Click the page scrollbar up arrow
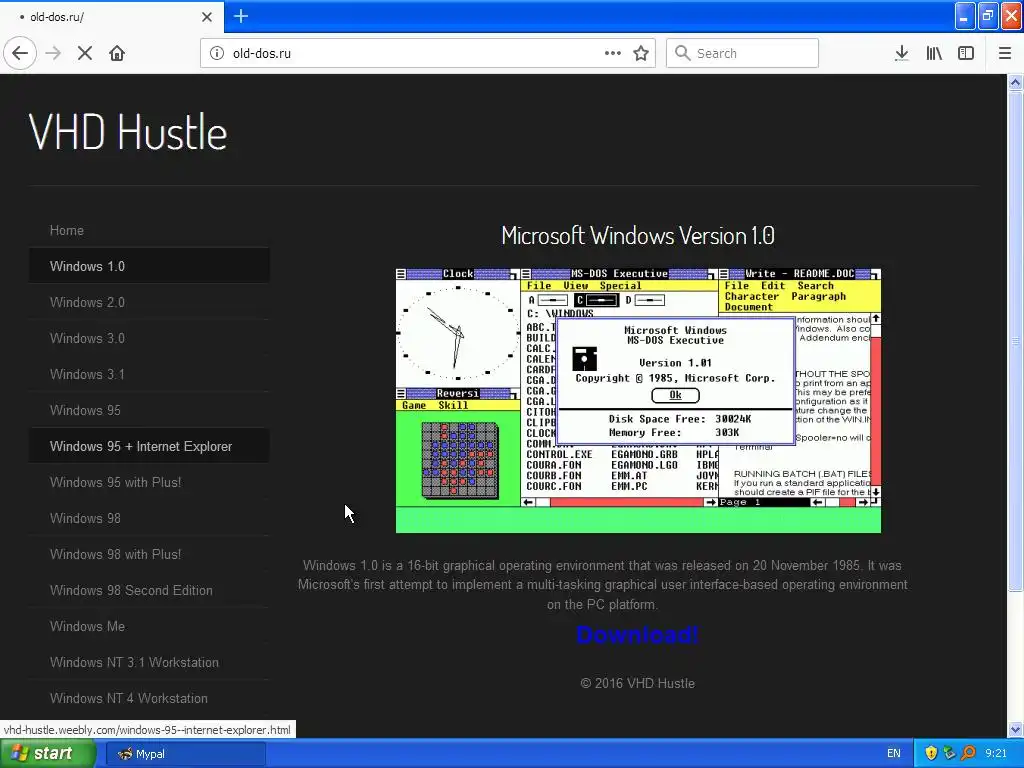1024x768 pixels. pos(1016,82)
